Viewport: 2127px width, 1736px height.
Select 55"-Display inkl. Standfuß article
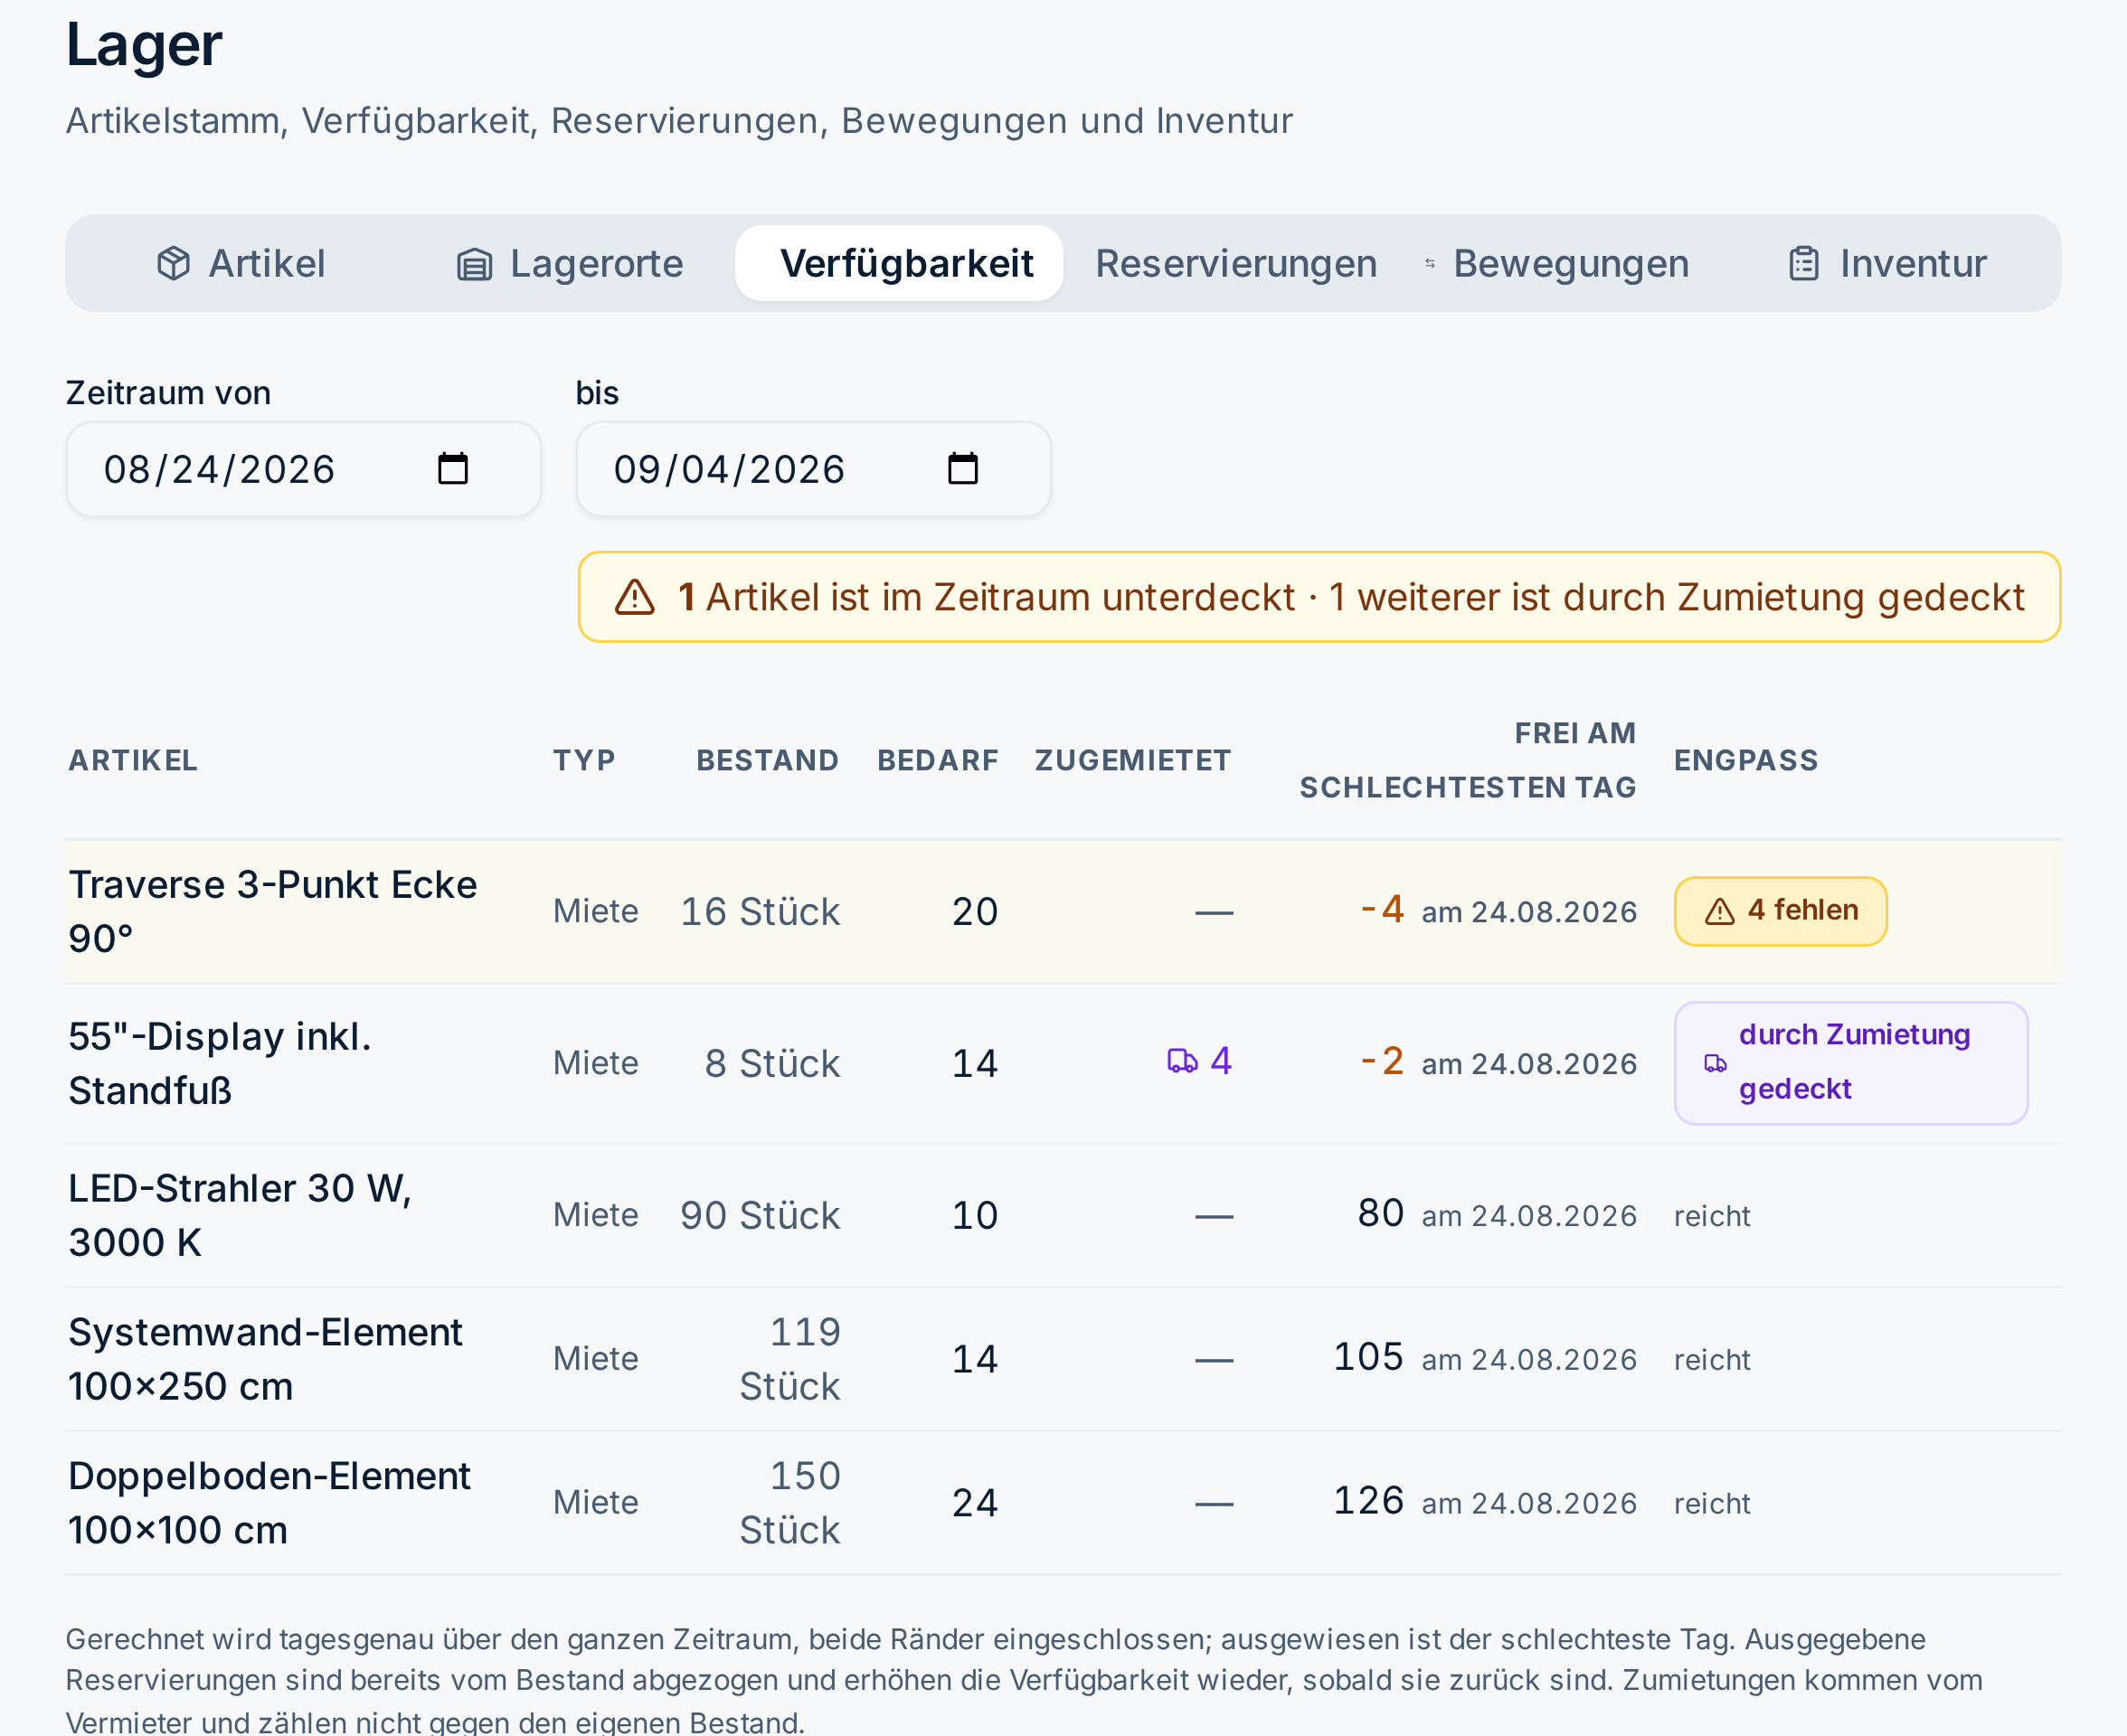click(x=220, y=1063)
